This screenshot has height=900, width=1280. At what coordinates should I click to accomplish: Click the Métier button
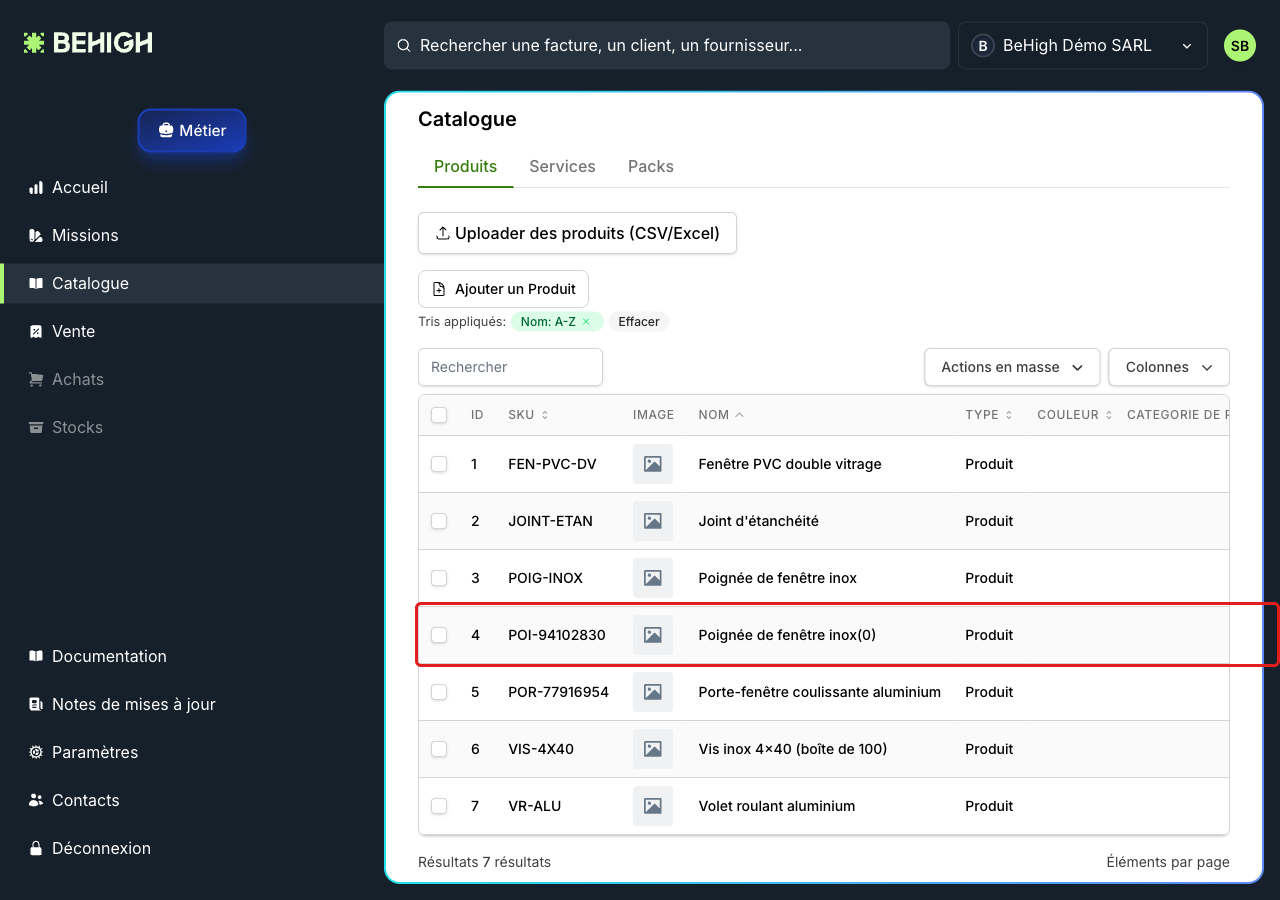click(192, 131)
